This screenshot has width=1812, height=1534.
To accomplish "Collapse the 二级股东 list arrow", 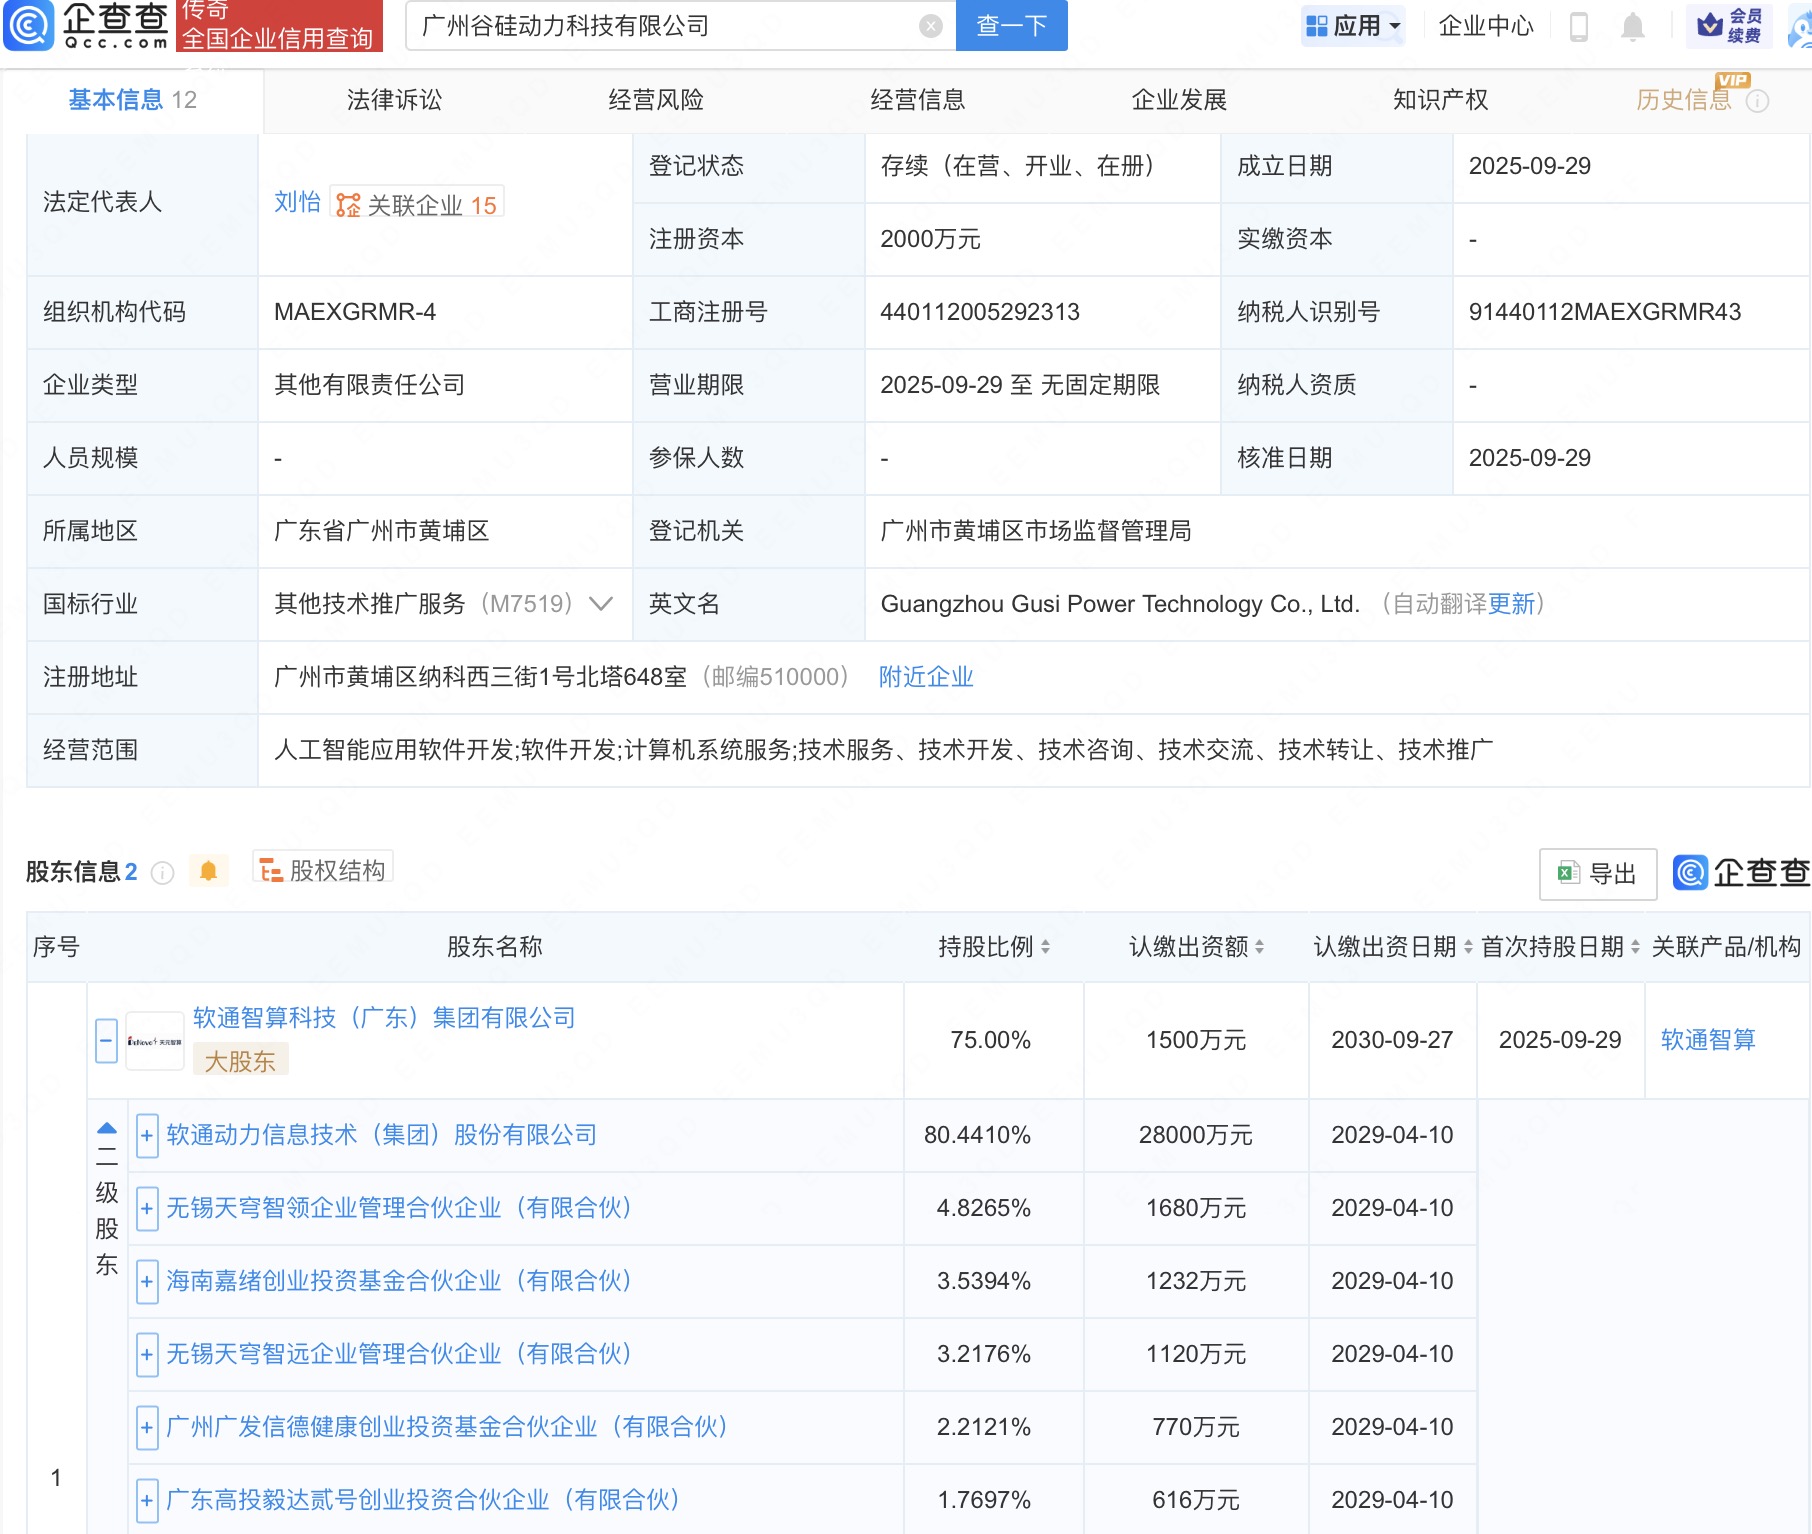I will click(x=107, y=1128).
